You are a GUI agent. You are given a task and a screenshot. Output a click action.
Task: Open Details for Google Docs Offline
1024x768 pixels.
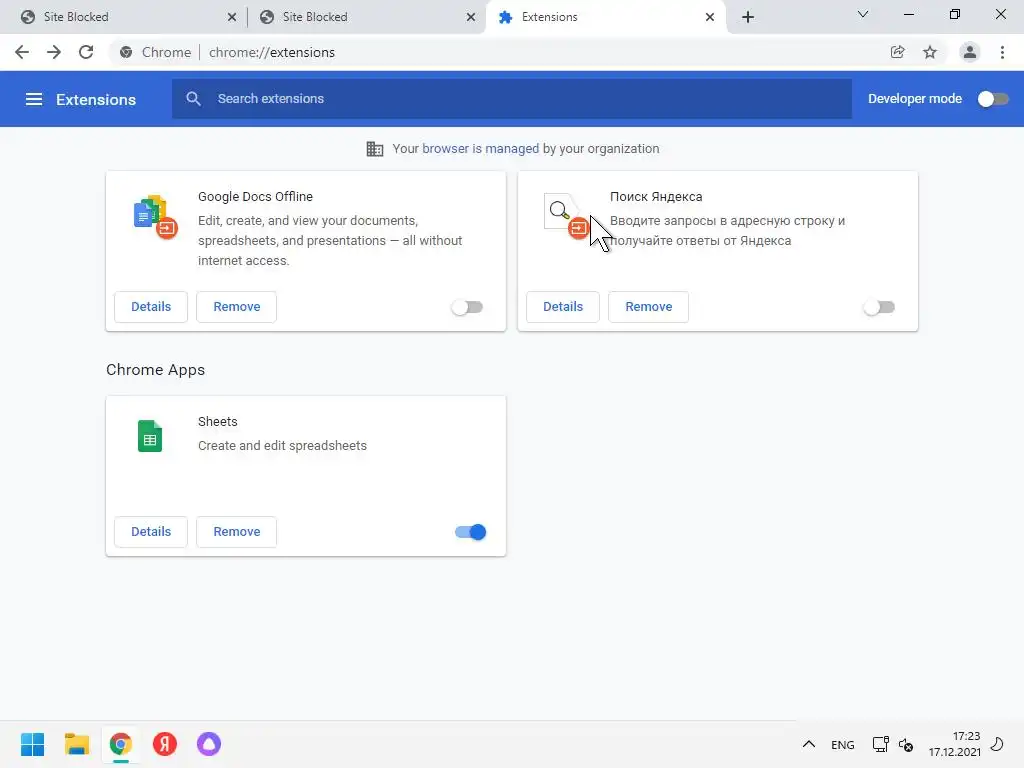151,307
